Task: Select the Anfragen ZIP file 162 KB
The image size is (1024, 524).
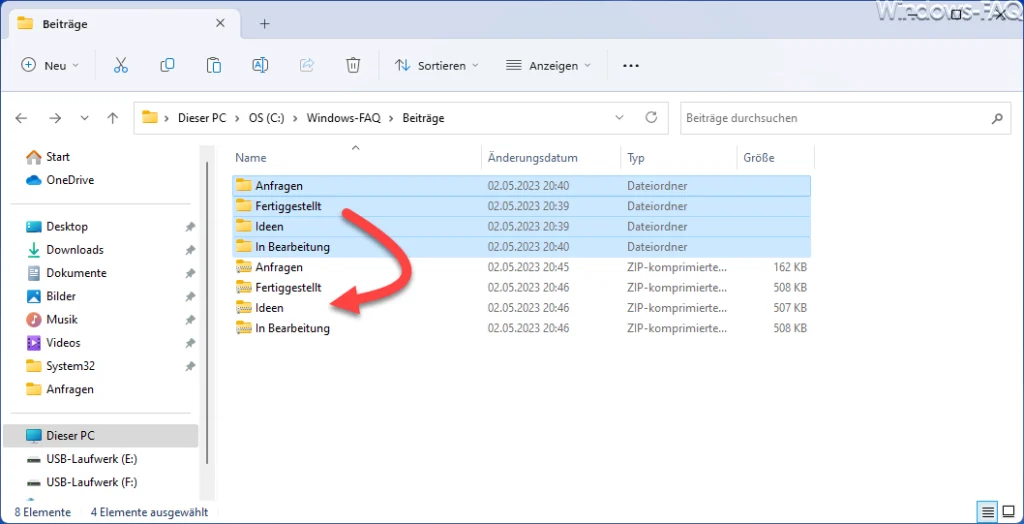Action: click(521, 267)
